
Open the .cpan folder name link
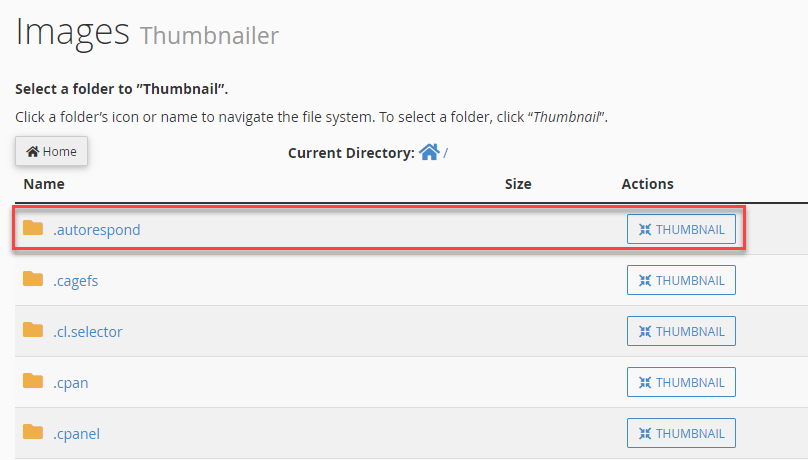pyautogui.click(x=71, y=383)
